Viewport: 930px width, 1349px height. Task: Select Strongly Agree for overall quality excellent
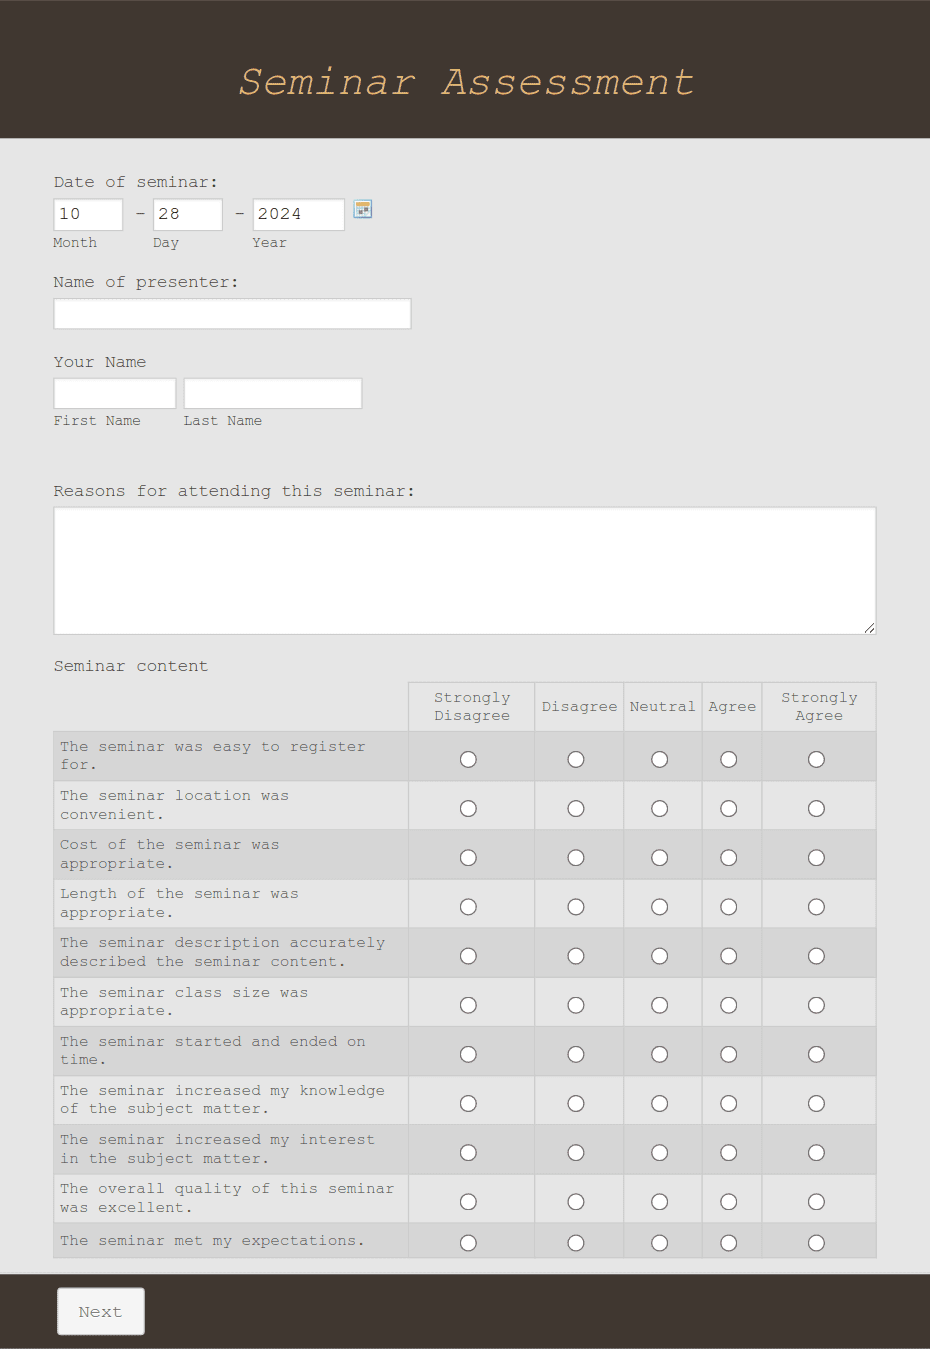(x=817, y=1202)
